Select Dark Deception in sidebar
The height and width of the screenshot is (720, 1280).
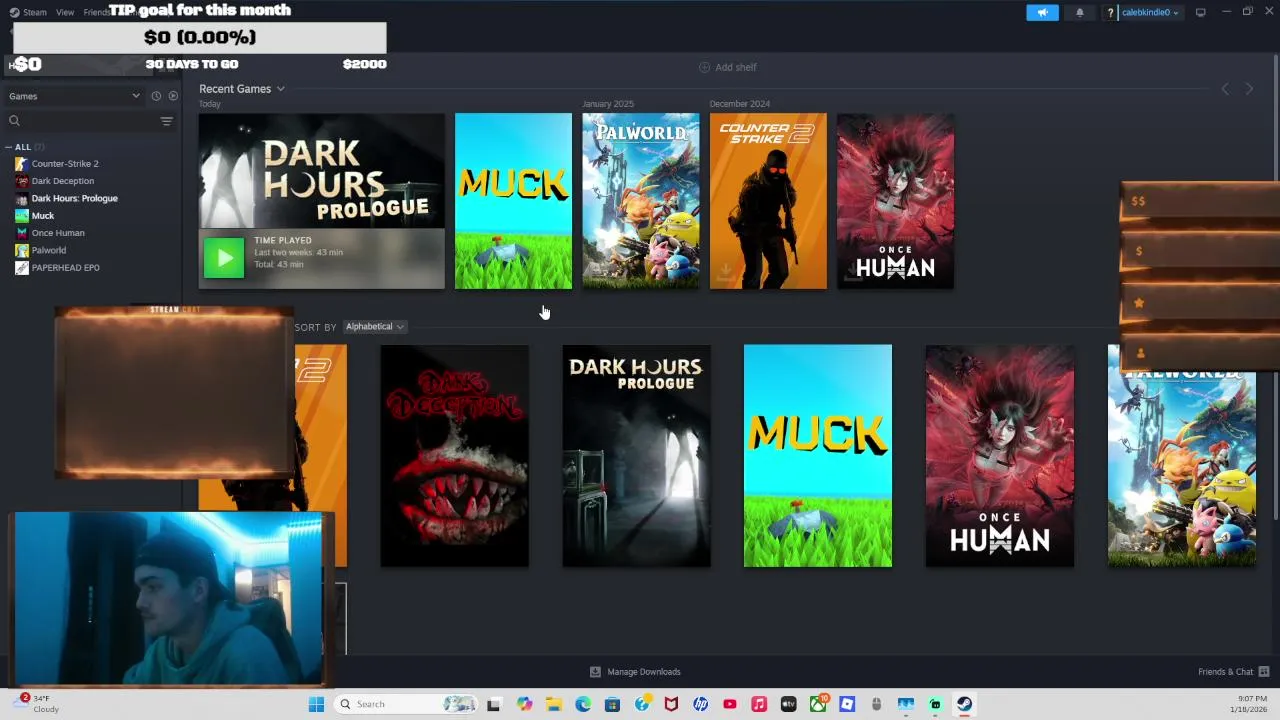(63, 181)
